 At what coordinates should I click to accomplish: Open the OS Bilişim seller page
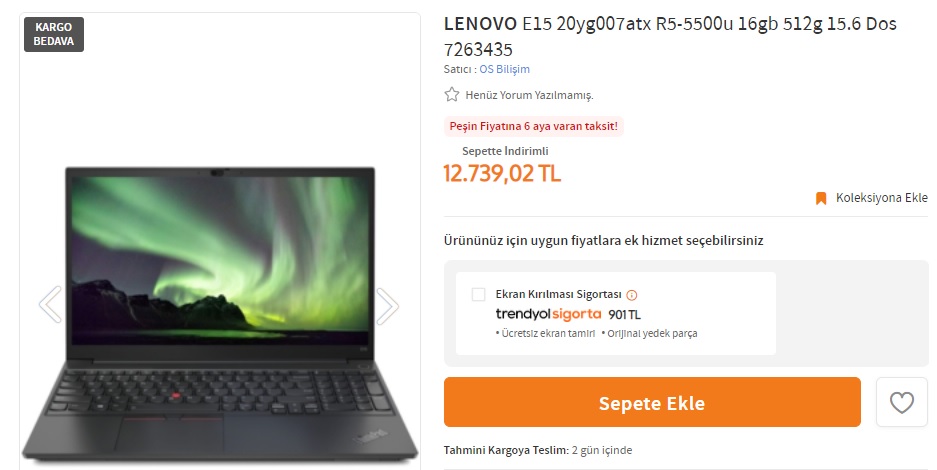pyautogui.click(x=504, y=69)
